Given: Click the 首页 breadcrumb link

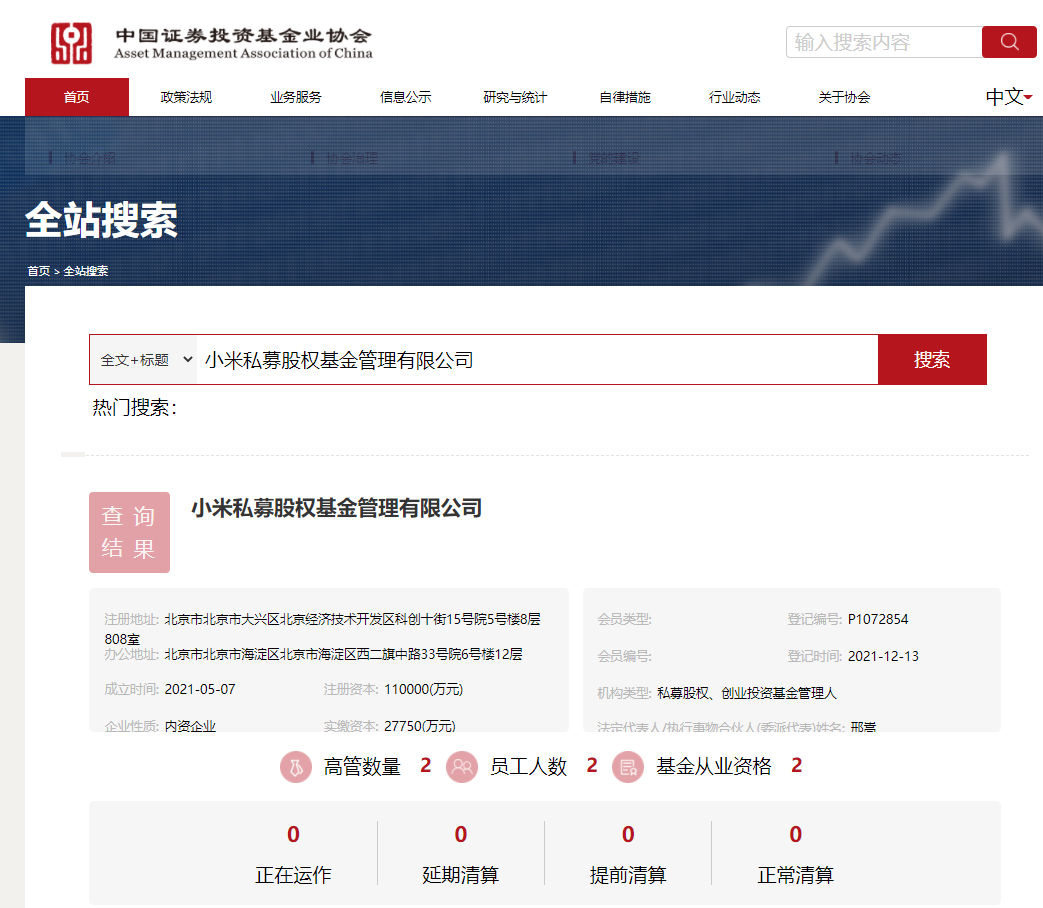Looking at the screenshot, I should [39, 271].
